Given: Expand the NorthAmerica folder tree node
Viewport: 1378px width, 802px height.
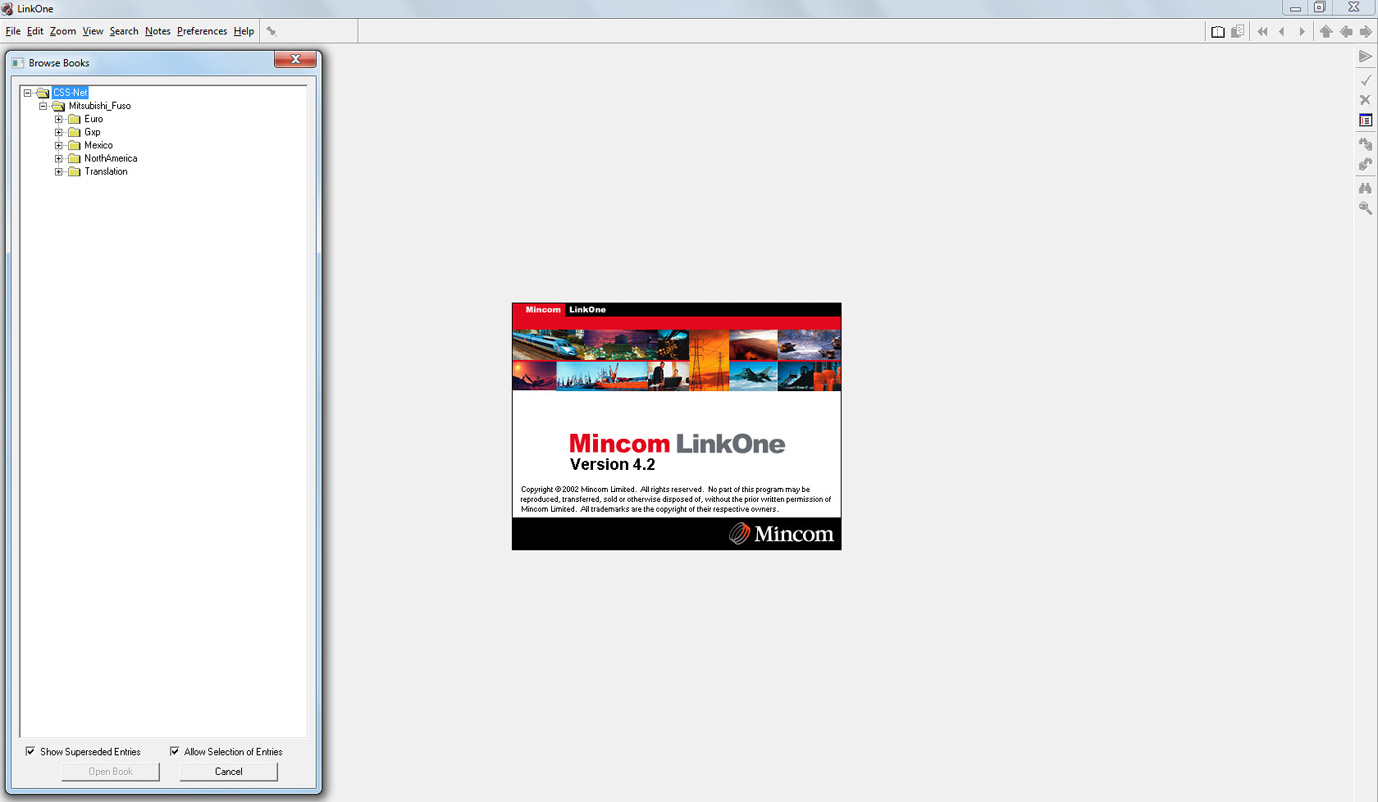Looking at the screenshot, I should tap(59, 158).
